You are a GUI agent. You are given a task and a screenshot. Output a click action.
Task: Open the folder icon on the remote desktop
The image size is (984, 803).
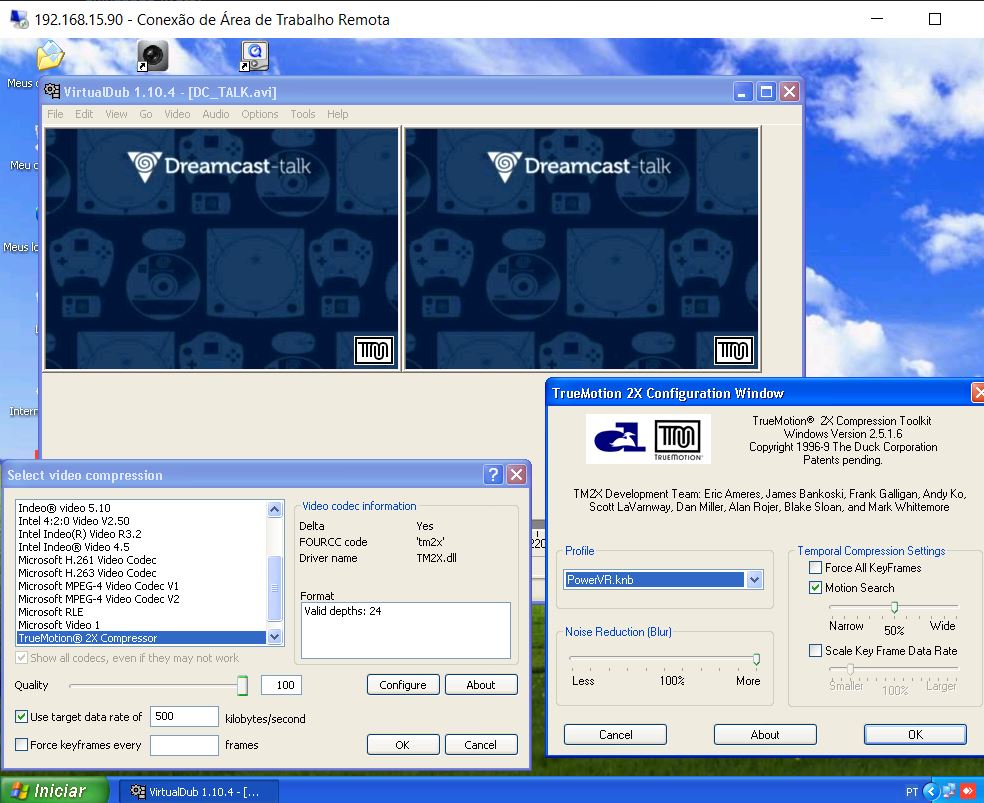click(50, 55)
